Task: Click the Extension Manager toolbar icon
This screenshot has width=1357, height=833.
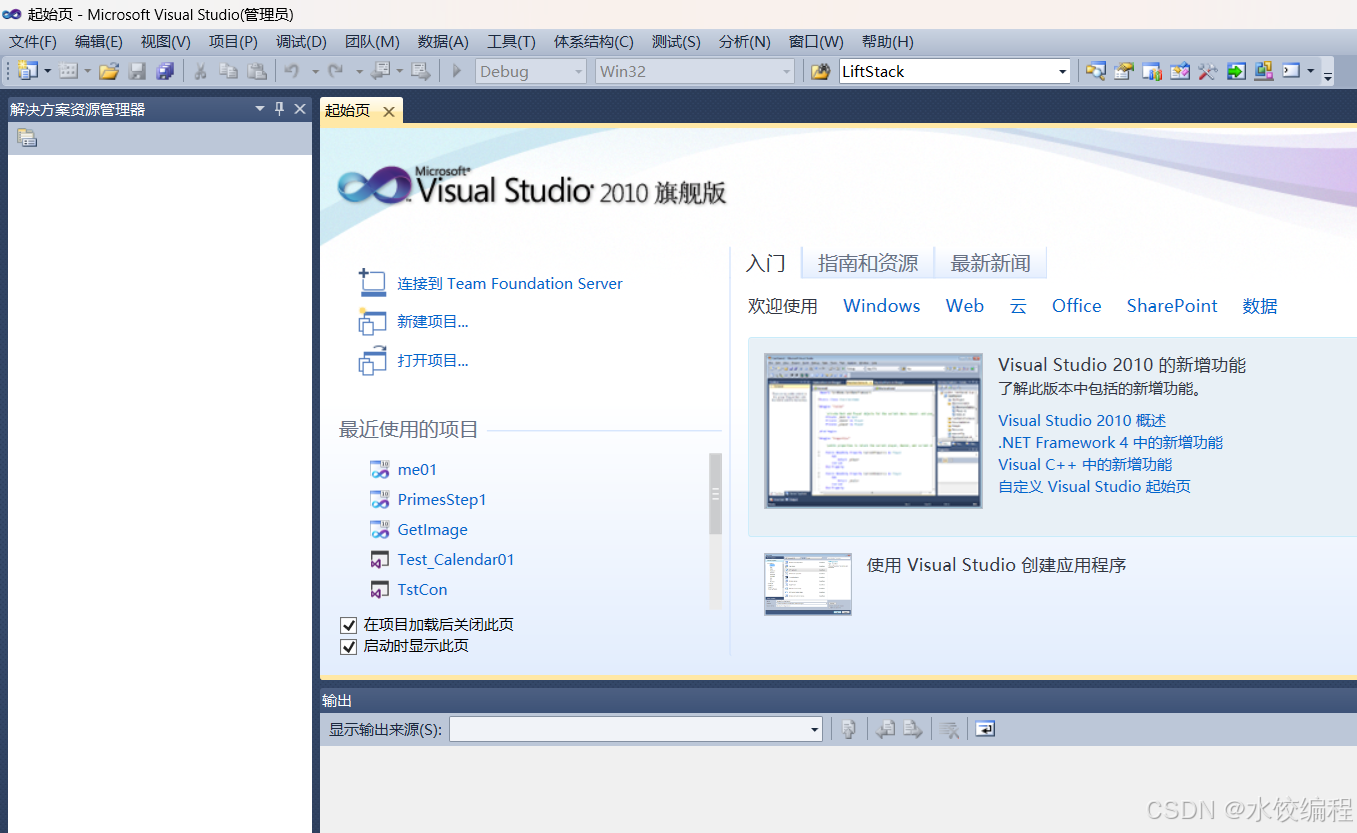Action: point(1264,71)
